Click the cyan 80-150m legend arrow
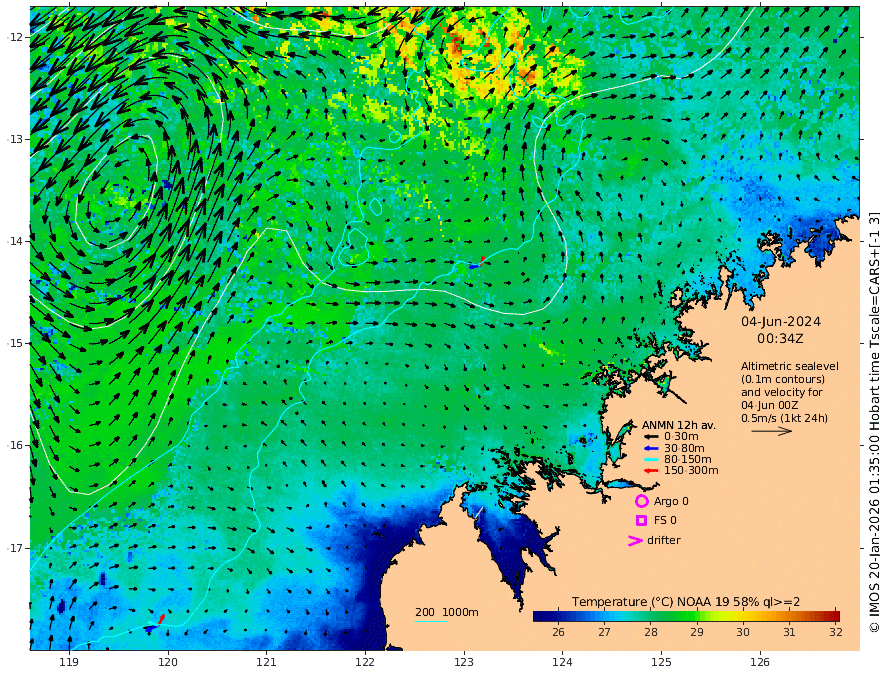Screen dimensions: 880x680 650,460
